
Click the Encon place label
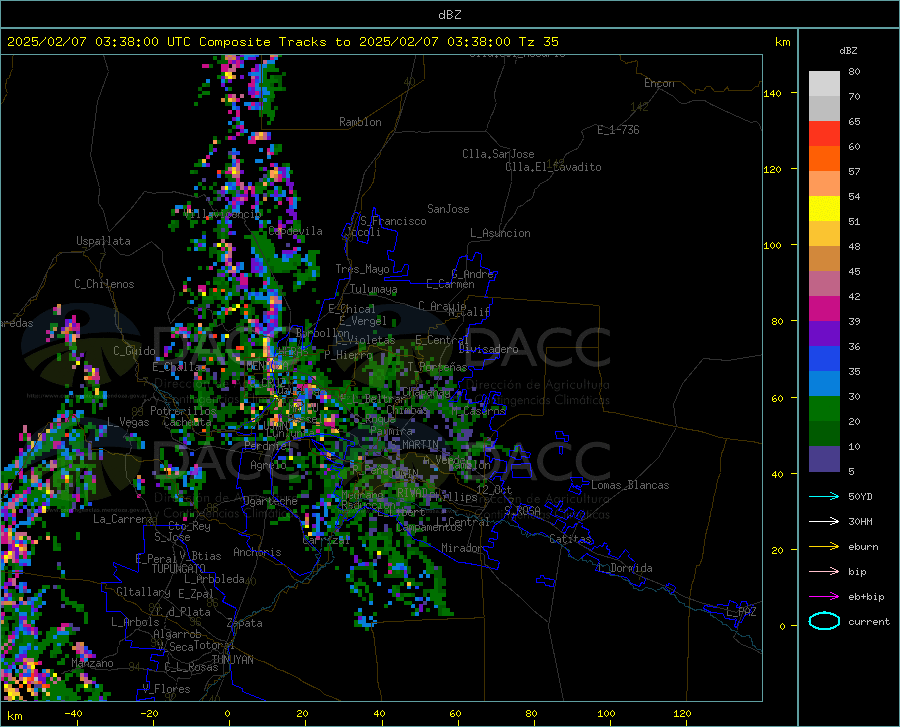click(x=659, y=83)
